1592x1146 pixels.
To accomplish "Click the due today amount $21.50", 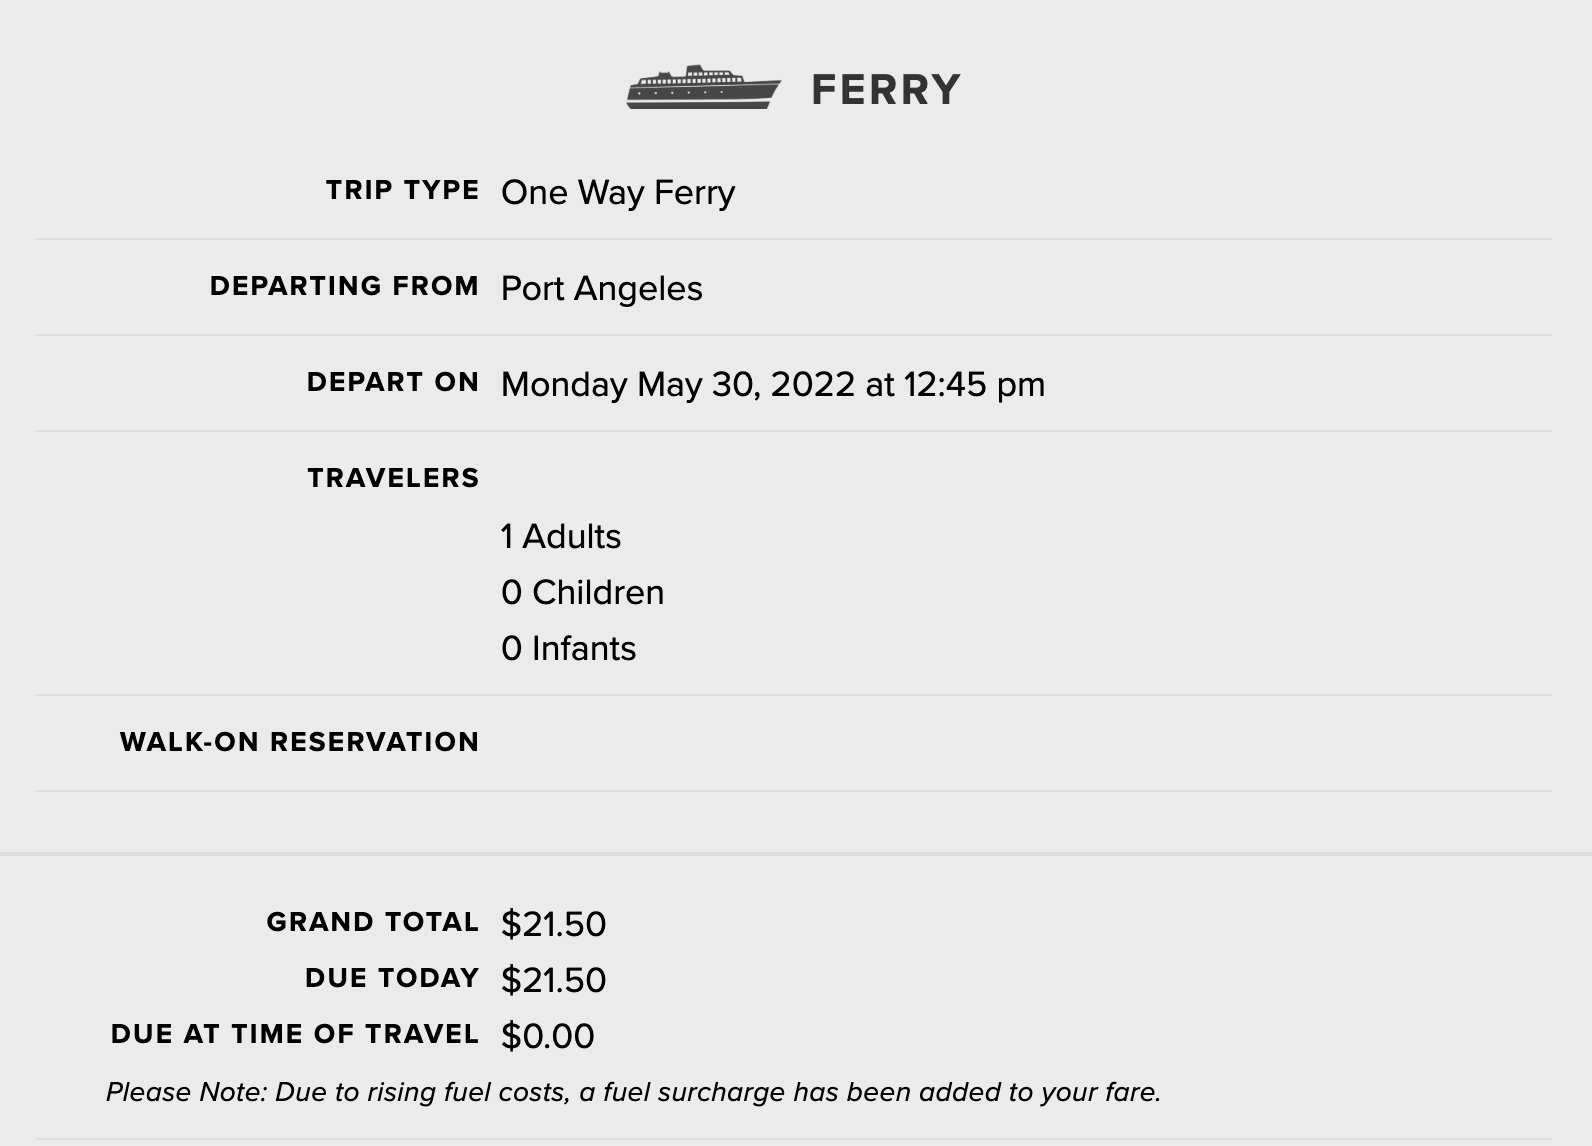I will (x=553, y=980).
